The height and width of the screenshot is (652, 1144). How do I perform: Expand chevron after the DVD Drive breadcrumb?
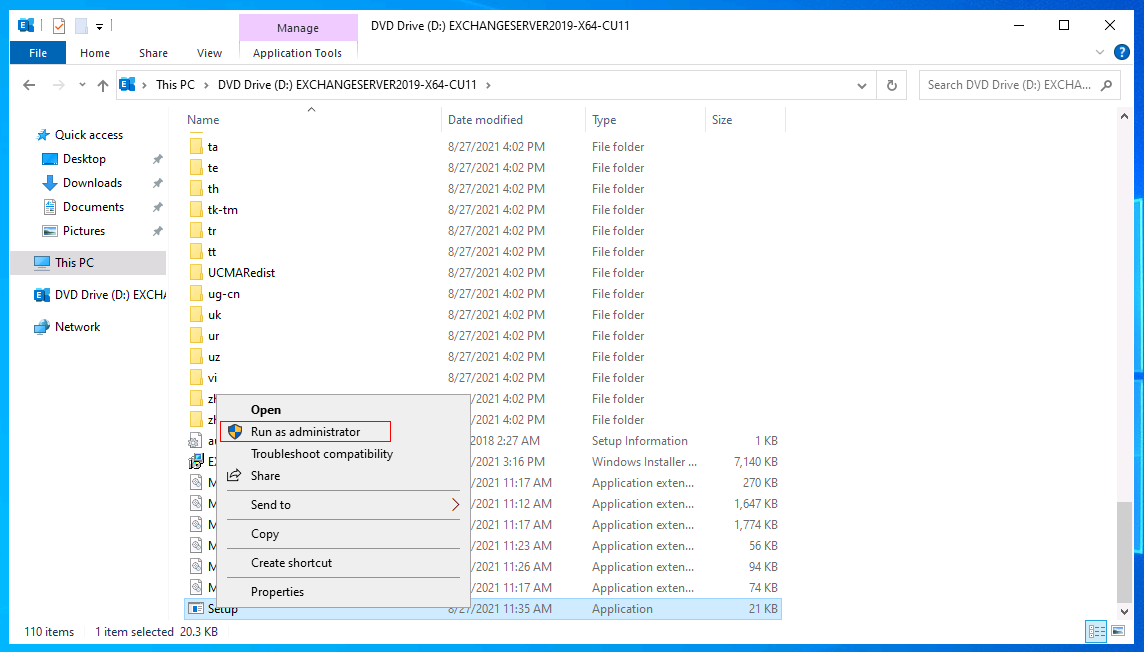[488, 85]
